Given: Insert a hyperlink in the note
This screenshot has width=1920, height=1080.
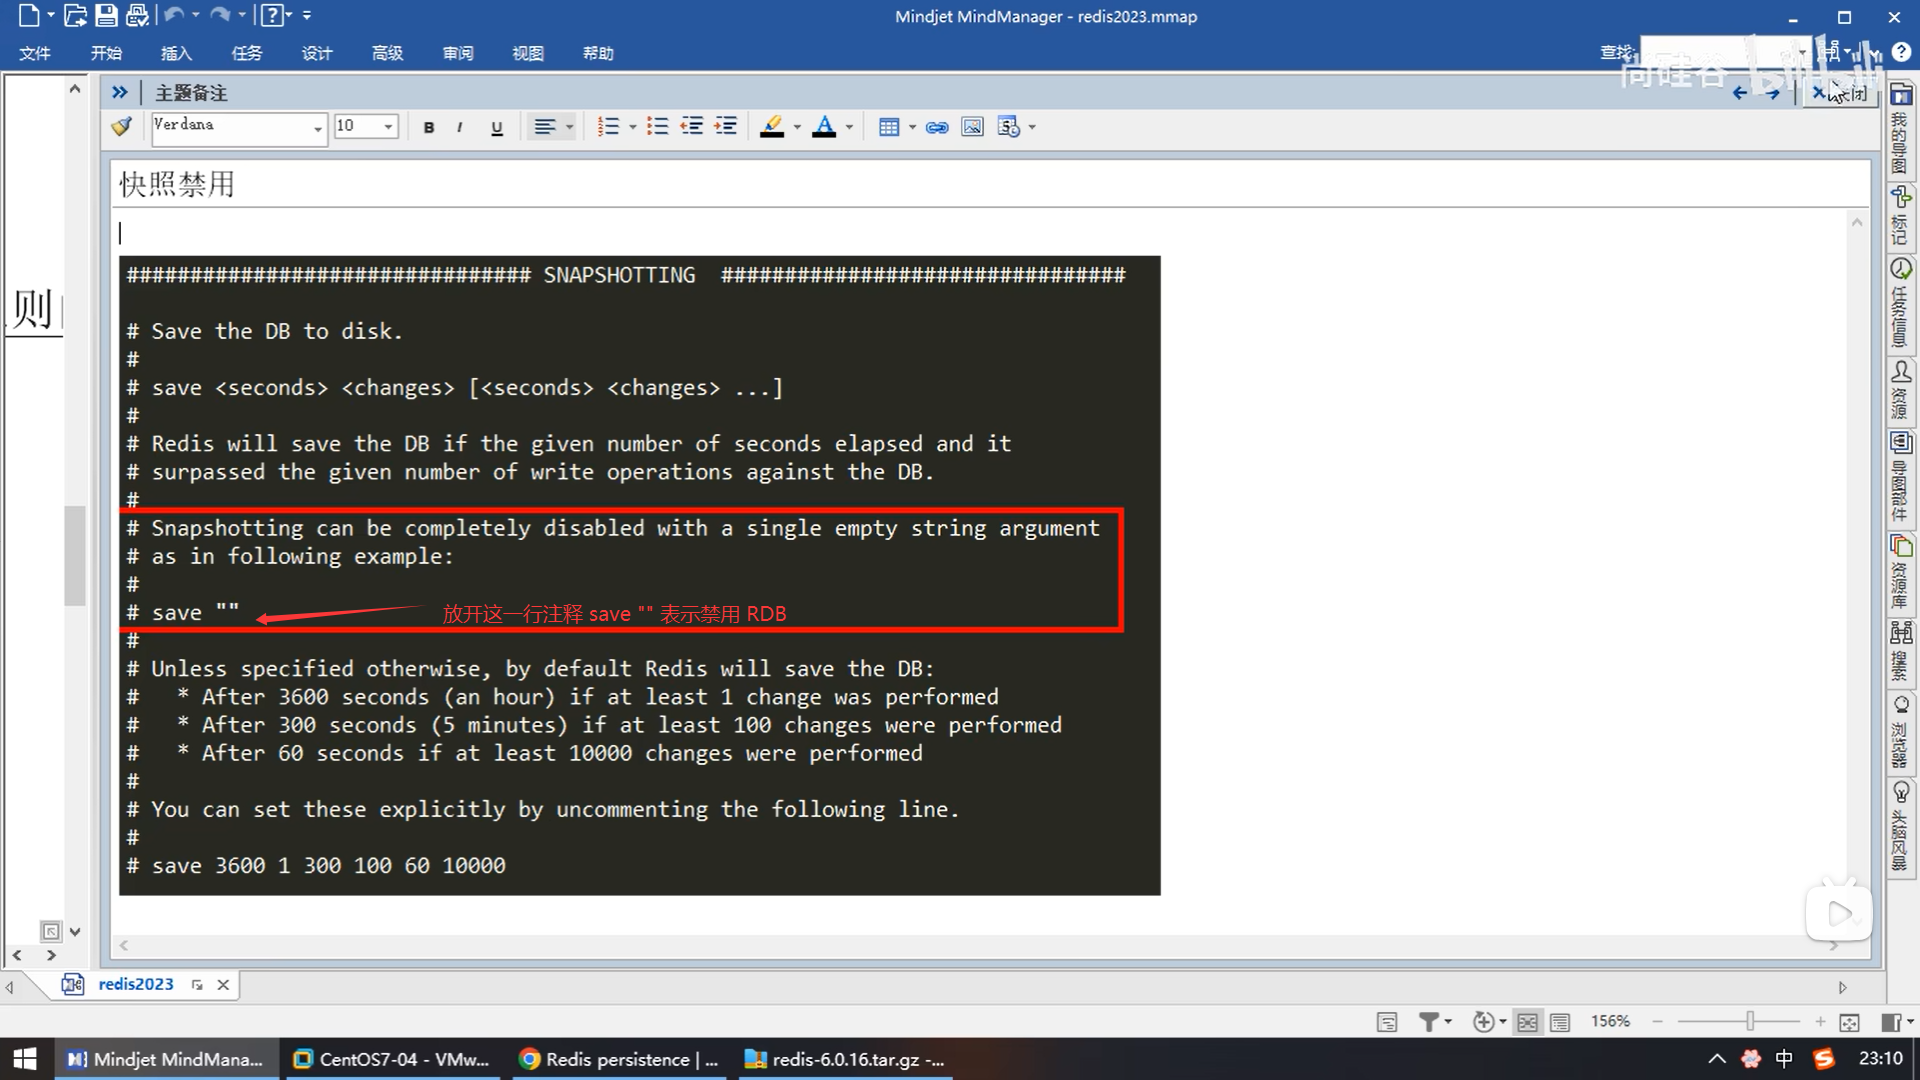Looking at the screenshot, I should [937, 127].
